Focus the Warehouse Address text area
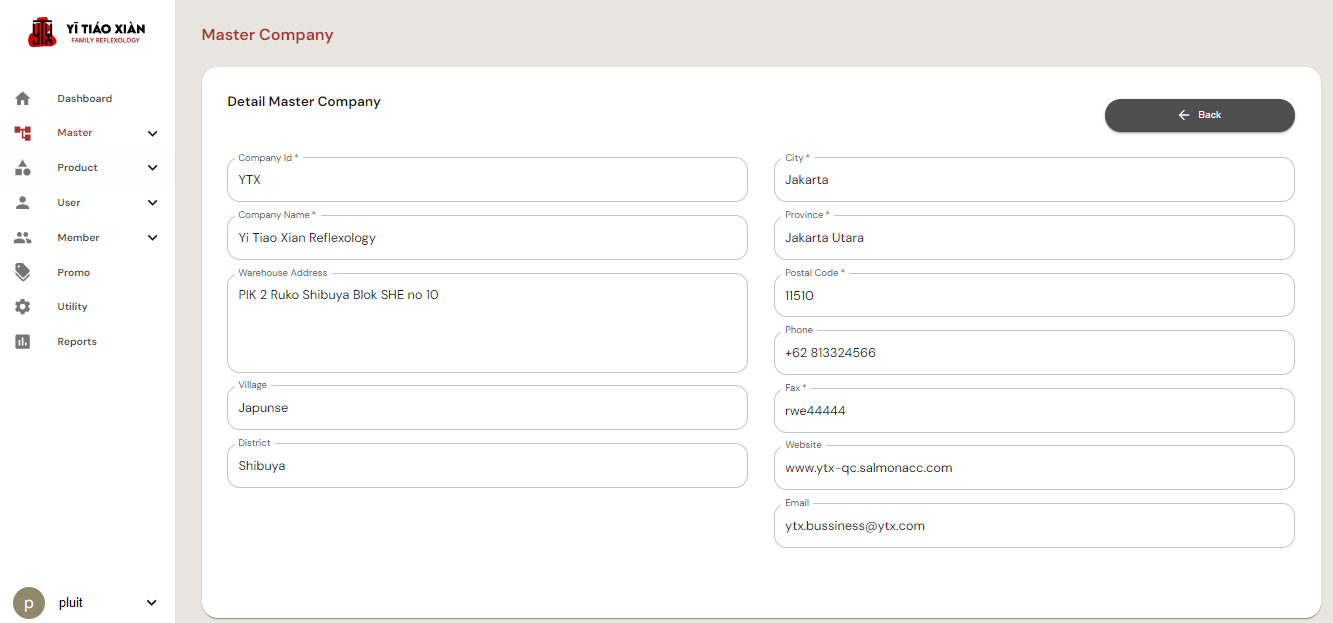 pyautogui.click(x=487, y=324)
